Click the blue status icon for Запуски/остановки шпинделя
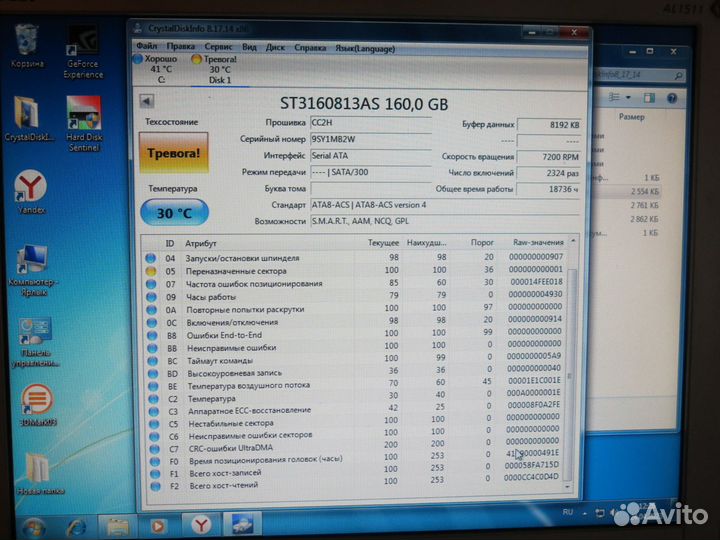 [x=150, y=258]
